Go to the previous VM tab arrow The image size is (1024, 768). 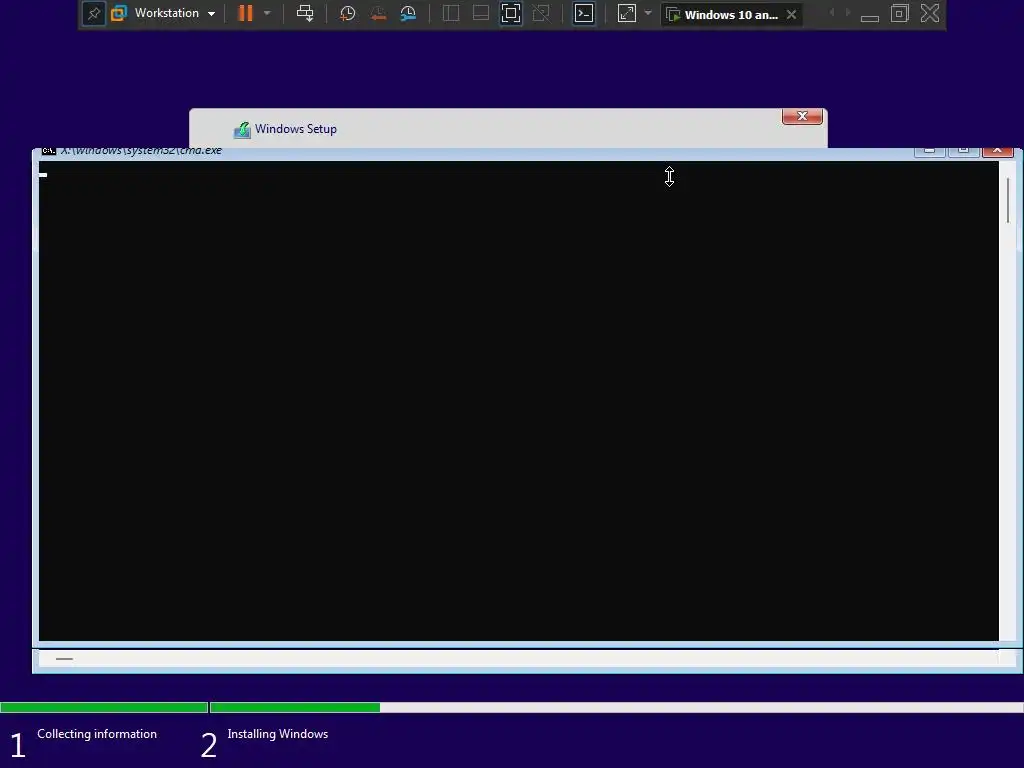click(831, 13)
